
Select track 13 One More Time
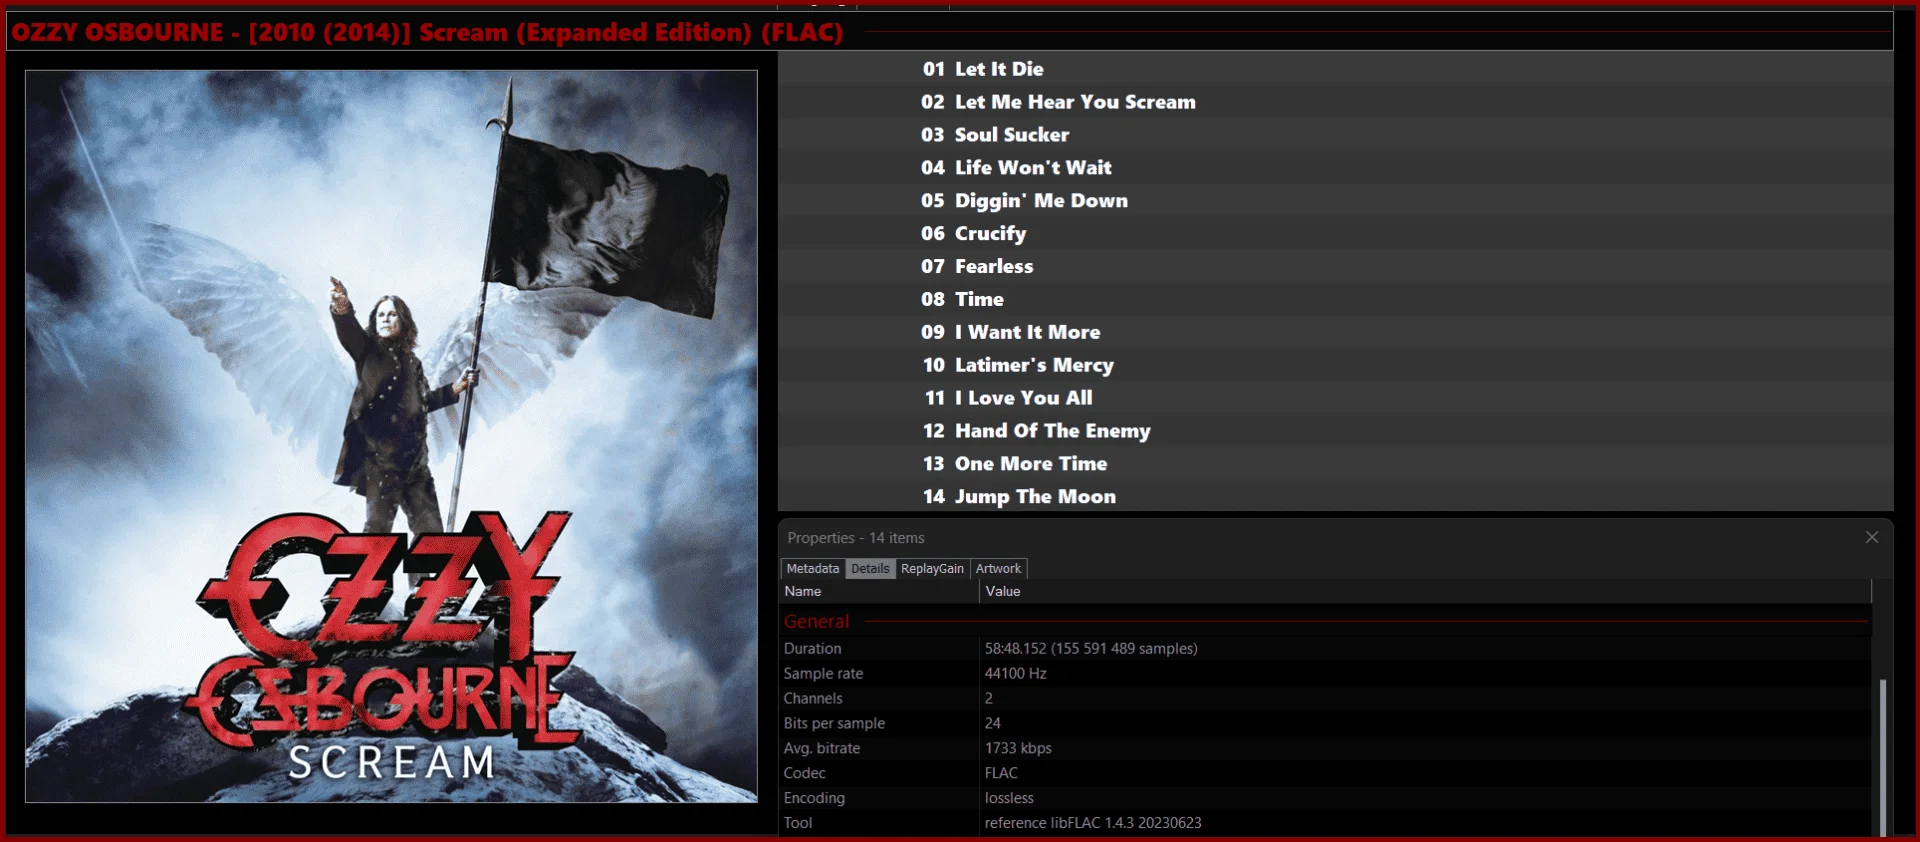[1336, 464]
